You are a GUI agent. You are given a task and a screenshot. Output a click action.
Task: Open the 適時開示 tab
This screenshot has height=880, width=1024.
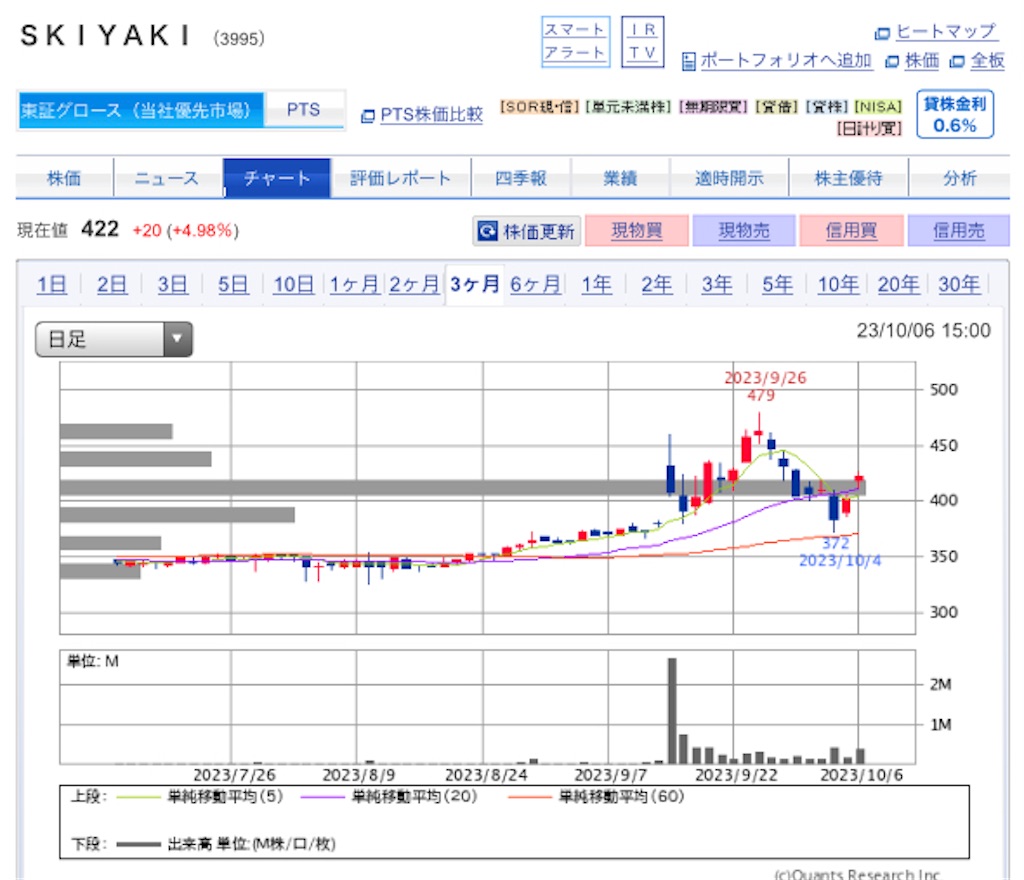coord(729,178)
